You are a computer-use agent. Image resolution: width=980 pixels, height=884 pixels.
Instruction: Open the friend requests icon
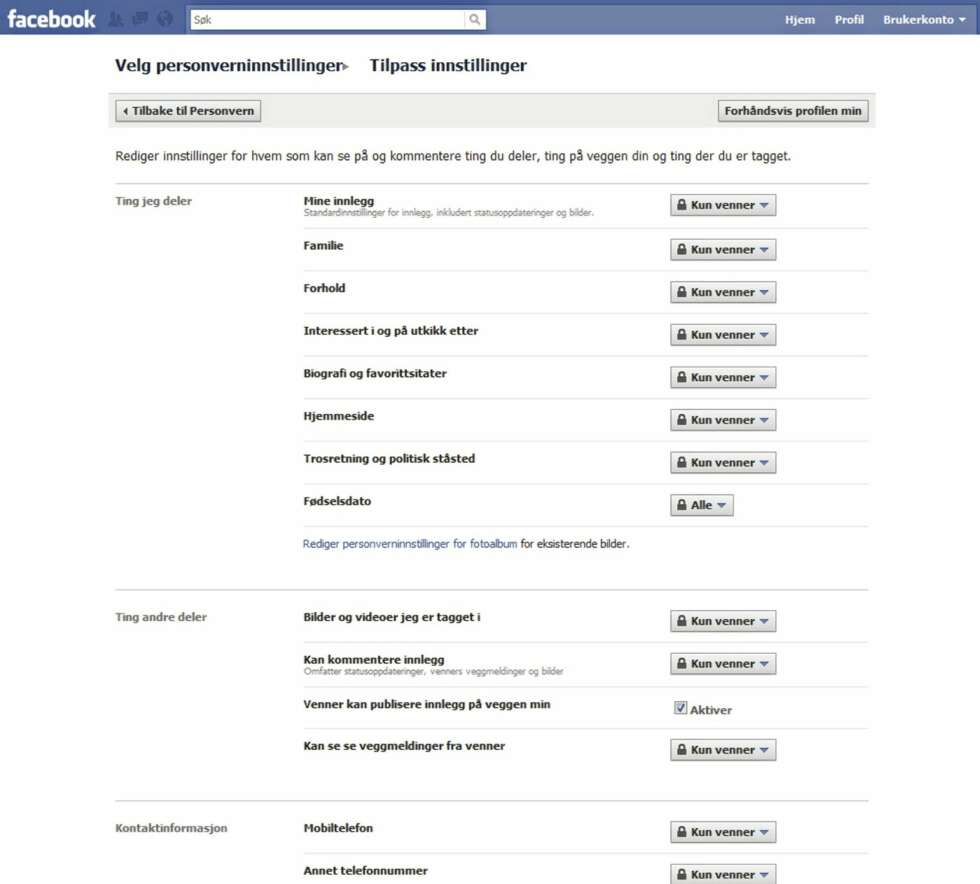click(116, 19)
